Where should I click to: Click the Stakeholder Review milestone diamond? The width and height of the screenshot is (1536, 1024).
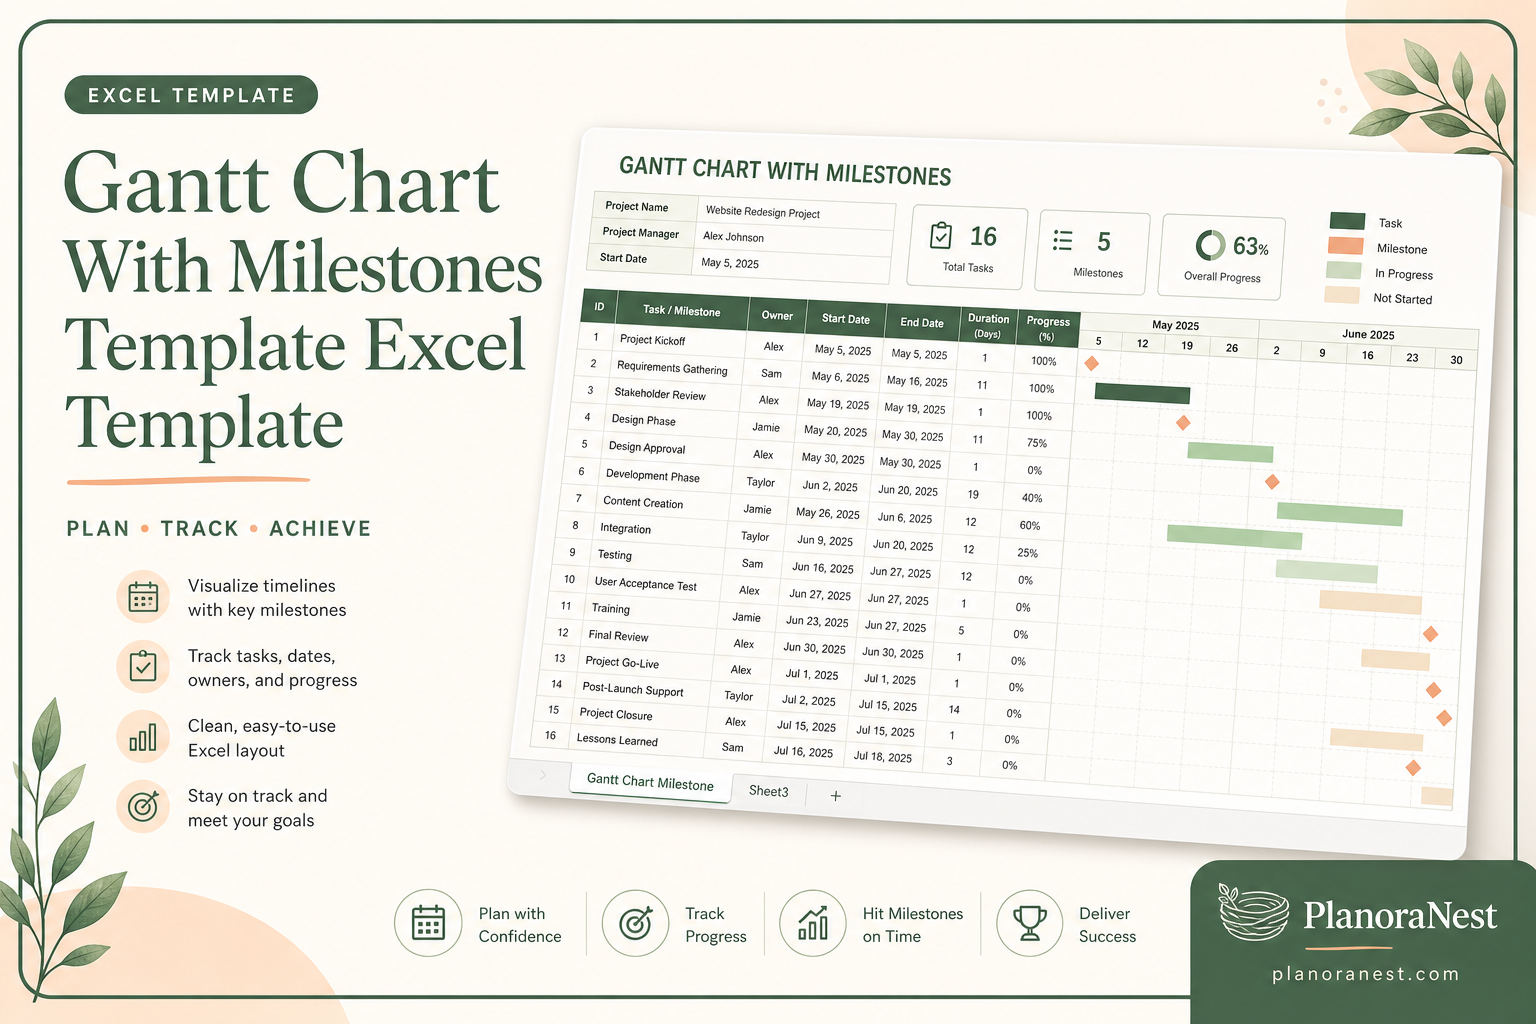point(1183,423)
